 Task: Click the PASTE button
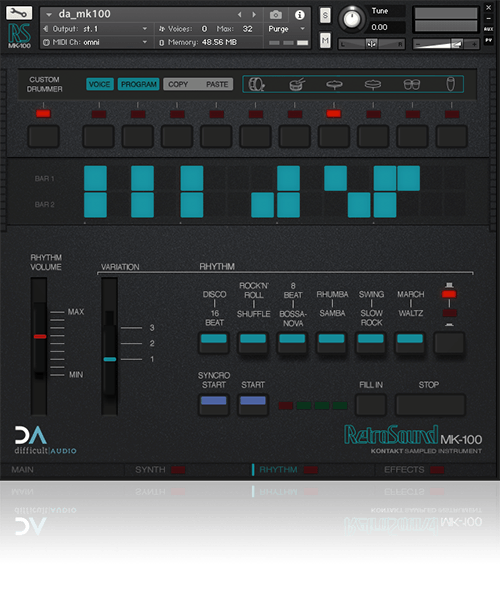pyautogui.click(x=217, y=84)
